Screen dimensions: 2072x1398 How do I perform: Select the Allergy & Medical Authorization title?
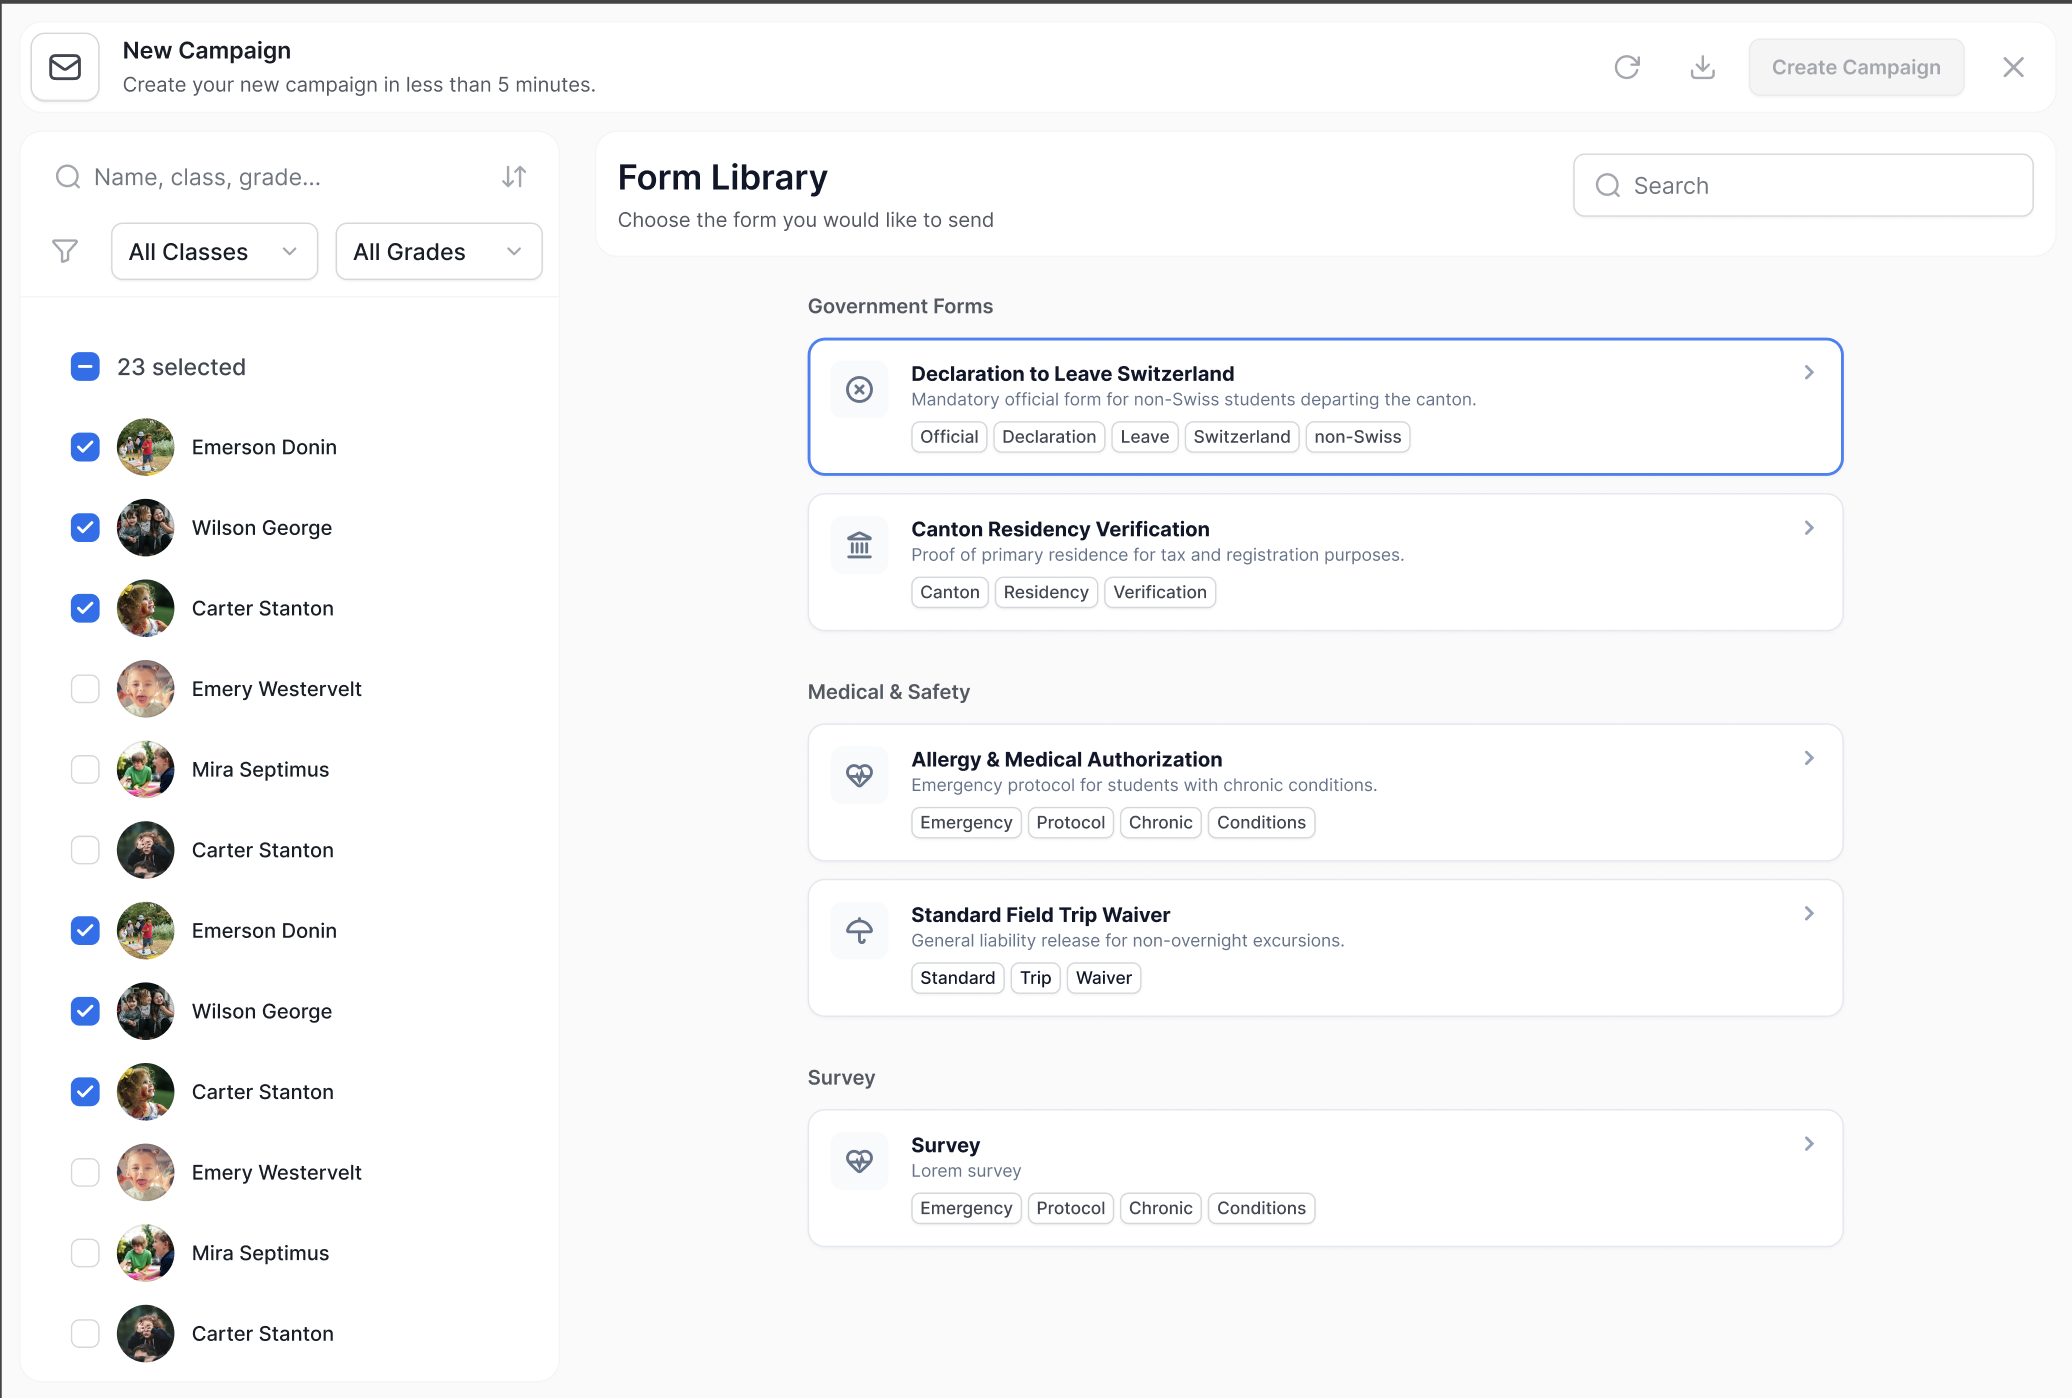pos(1066,759)
